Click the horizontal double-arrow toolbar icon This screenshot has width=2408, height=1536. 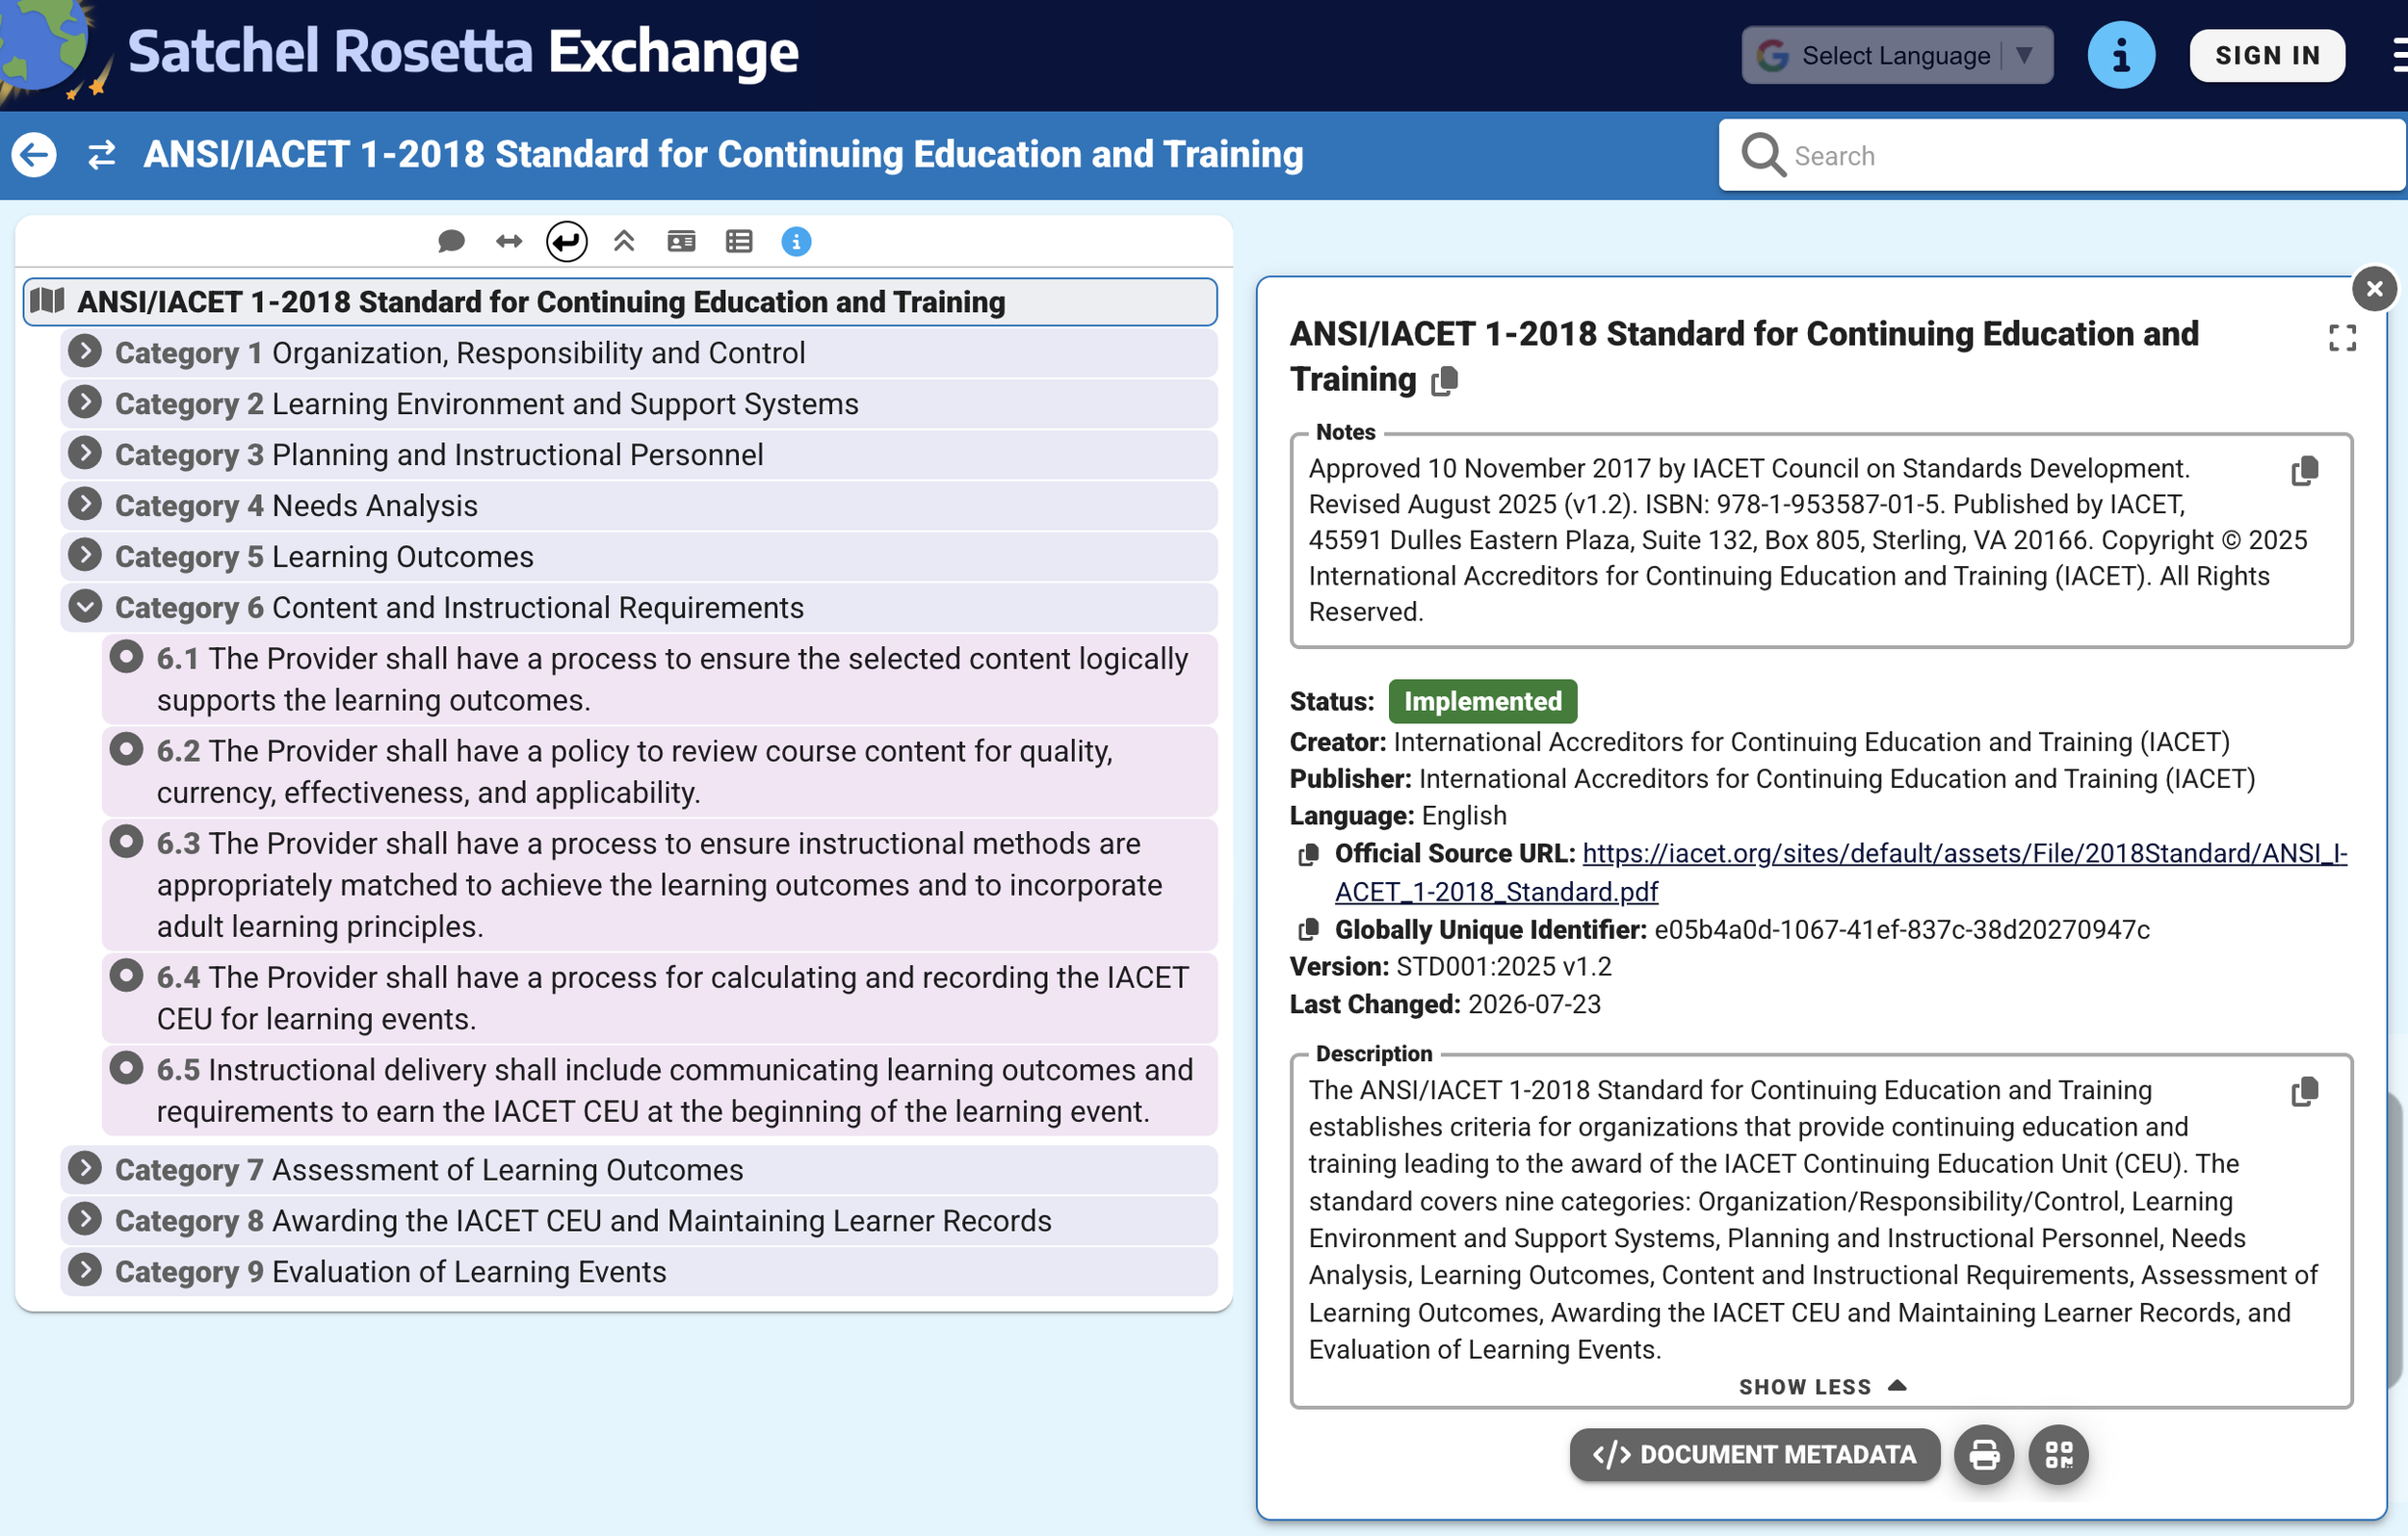click(509, 241)
